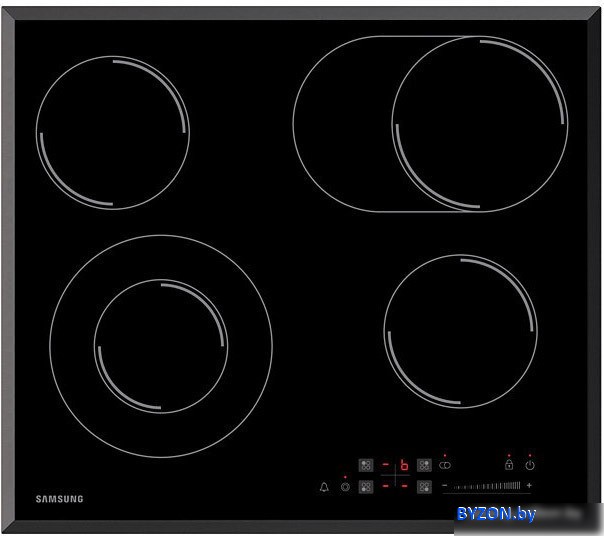Tap the dual-ring zone expansion icon
This screenshot has width=604, height=536.
444,465
